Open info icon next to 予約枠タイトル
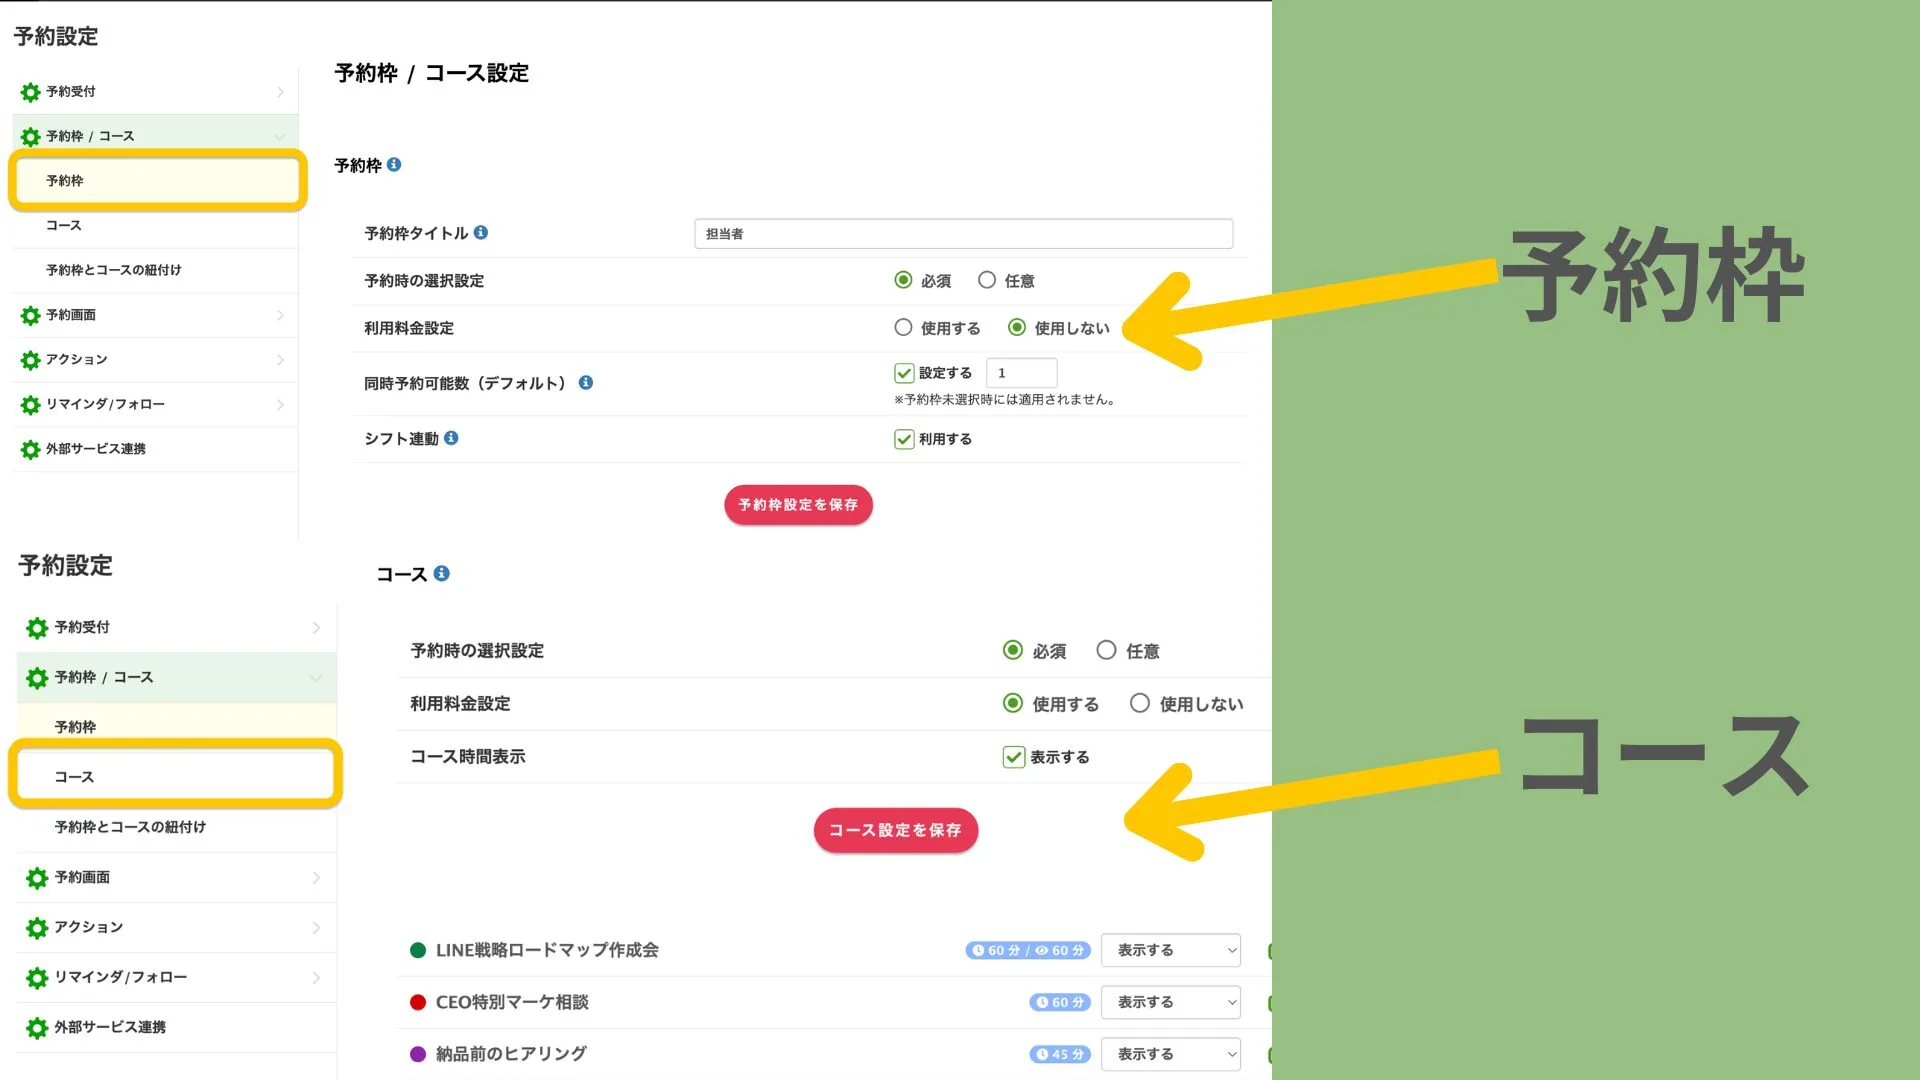The height and width of the screenshot is (1080, 1920). point(481,233)
